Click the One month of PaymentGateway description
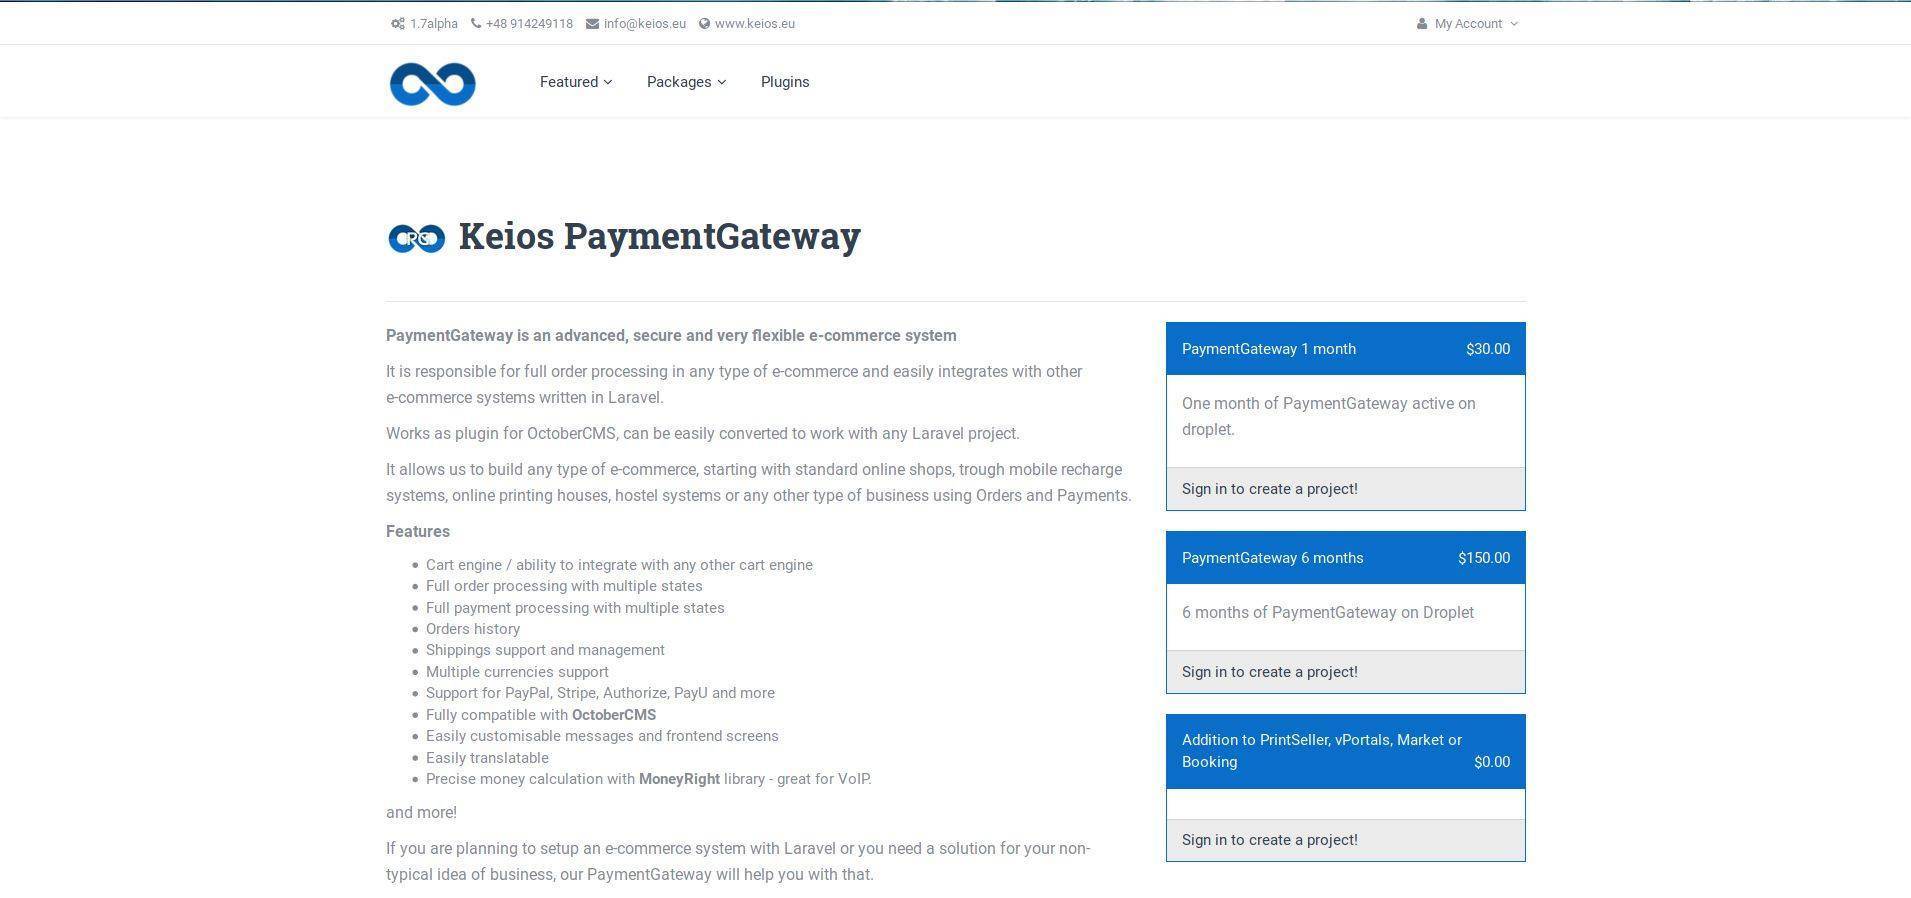The width and height of the screenshot is (1911, 898). click(1329, 416)
